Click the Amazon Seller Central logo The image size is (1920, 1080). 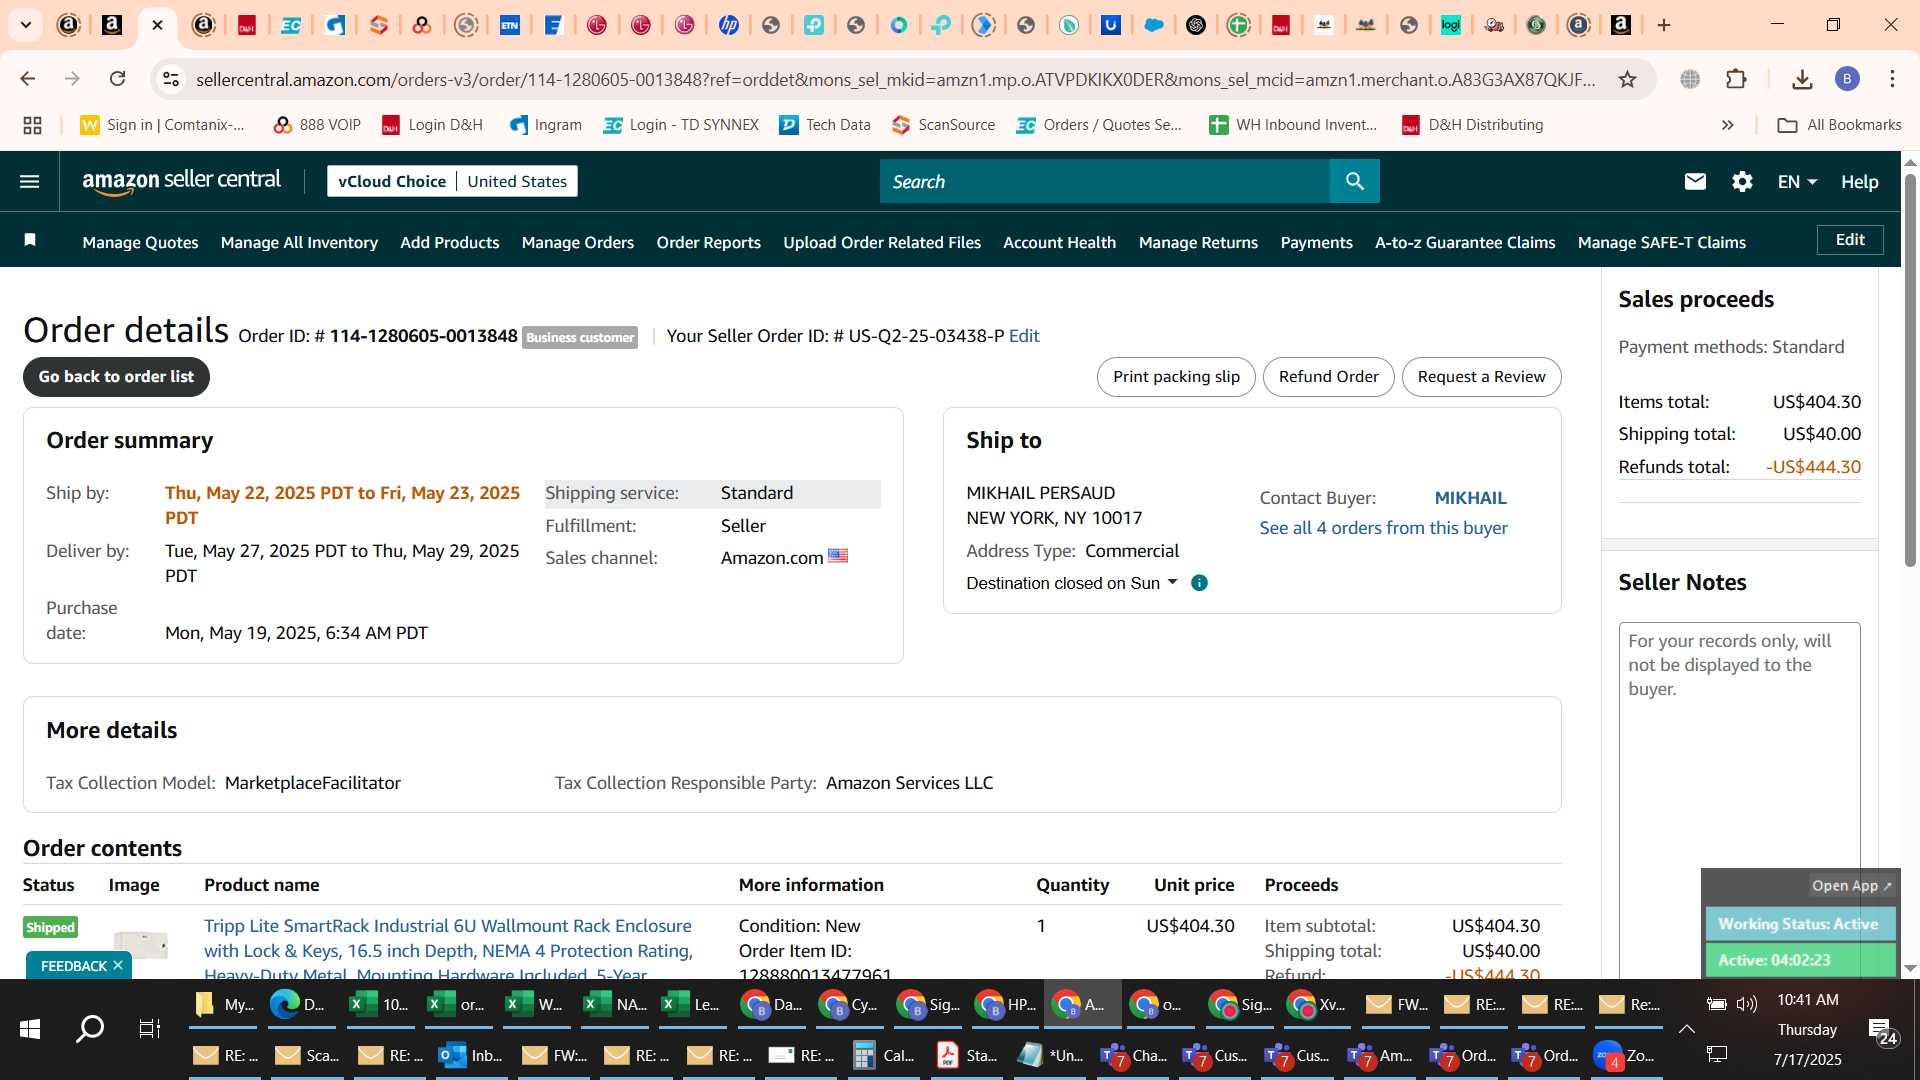click(x=181, y=181)
